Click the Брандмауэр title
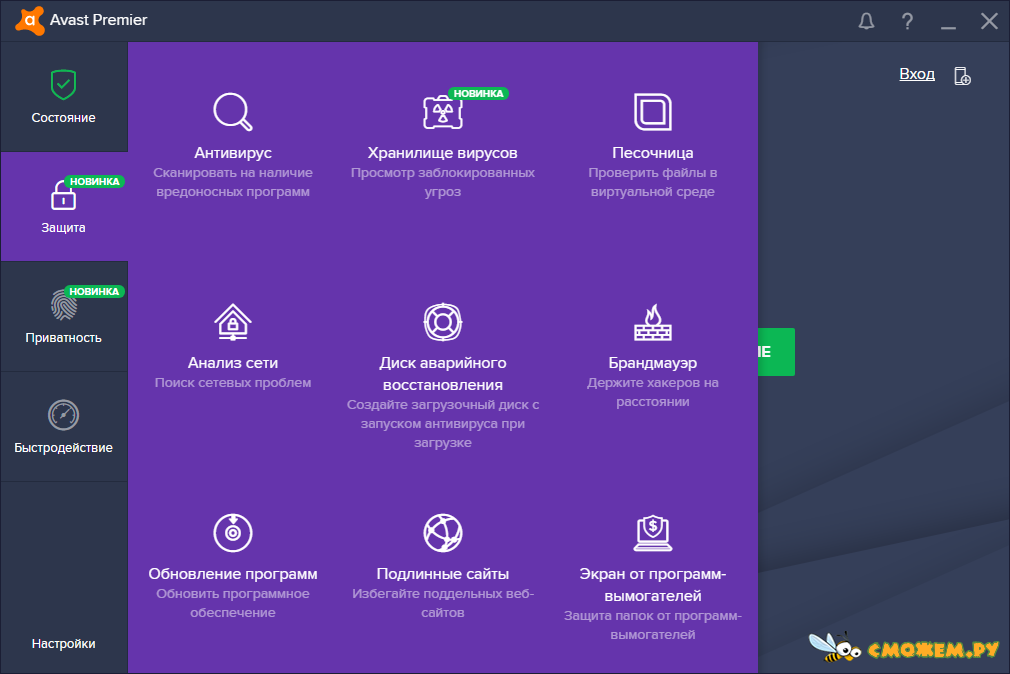1010x674 pixels. [x=653, y=363]
